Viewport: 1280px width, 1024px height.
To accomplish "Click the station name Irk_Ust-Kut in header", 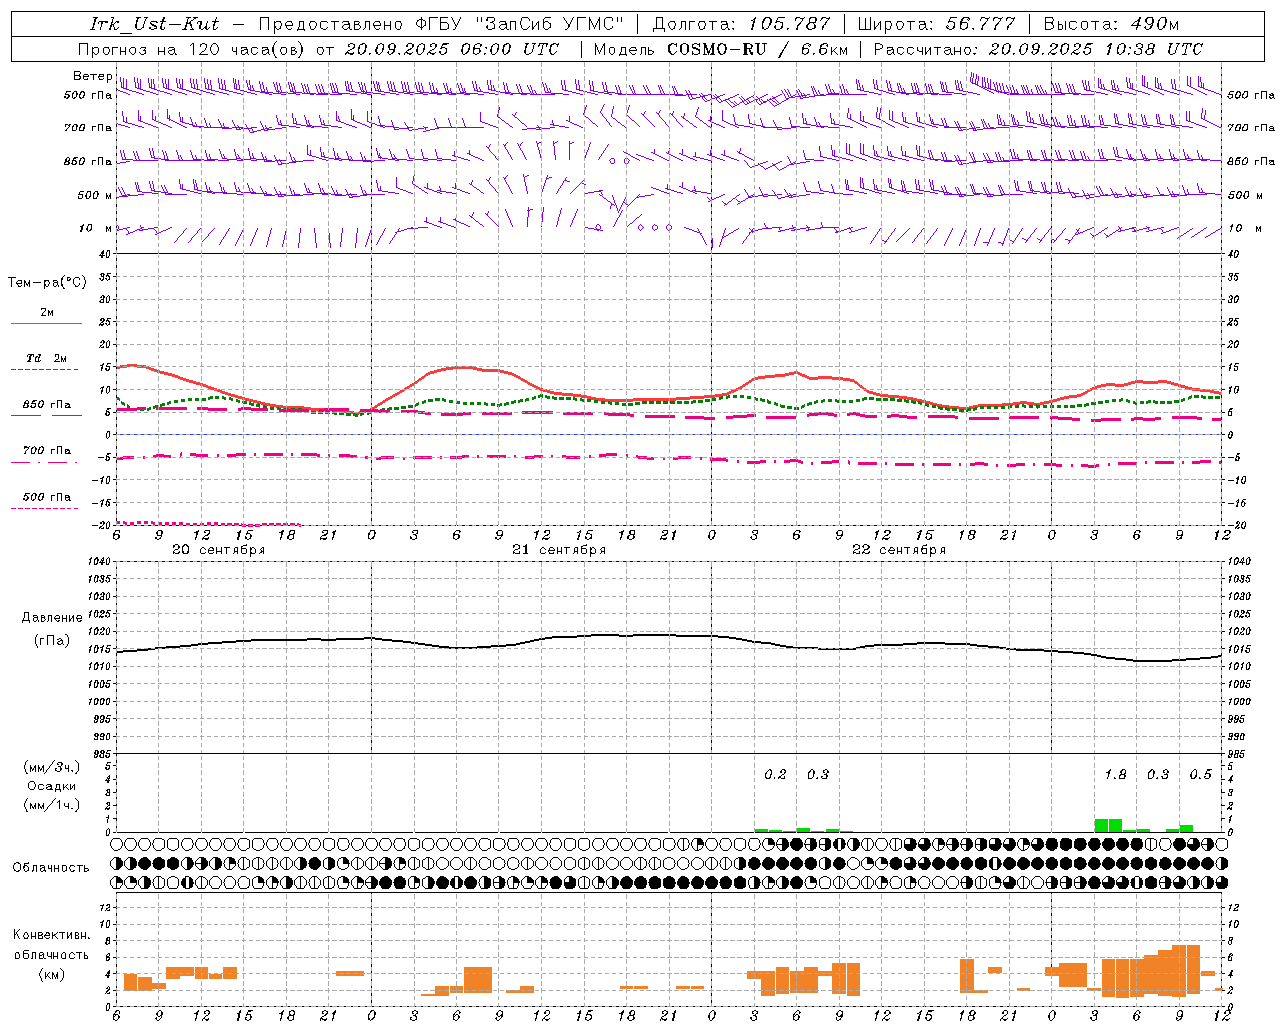I will [x=155, y=24].
